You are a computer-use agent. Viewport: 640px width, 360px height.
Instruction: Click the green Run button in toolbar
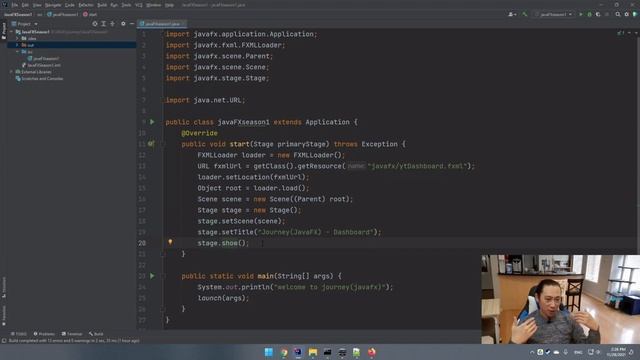(581, 14)
